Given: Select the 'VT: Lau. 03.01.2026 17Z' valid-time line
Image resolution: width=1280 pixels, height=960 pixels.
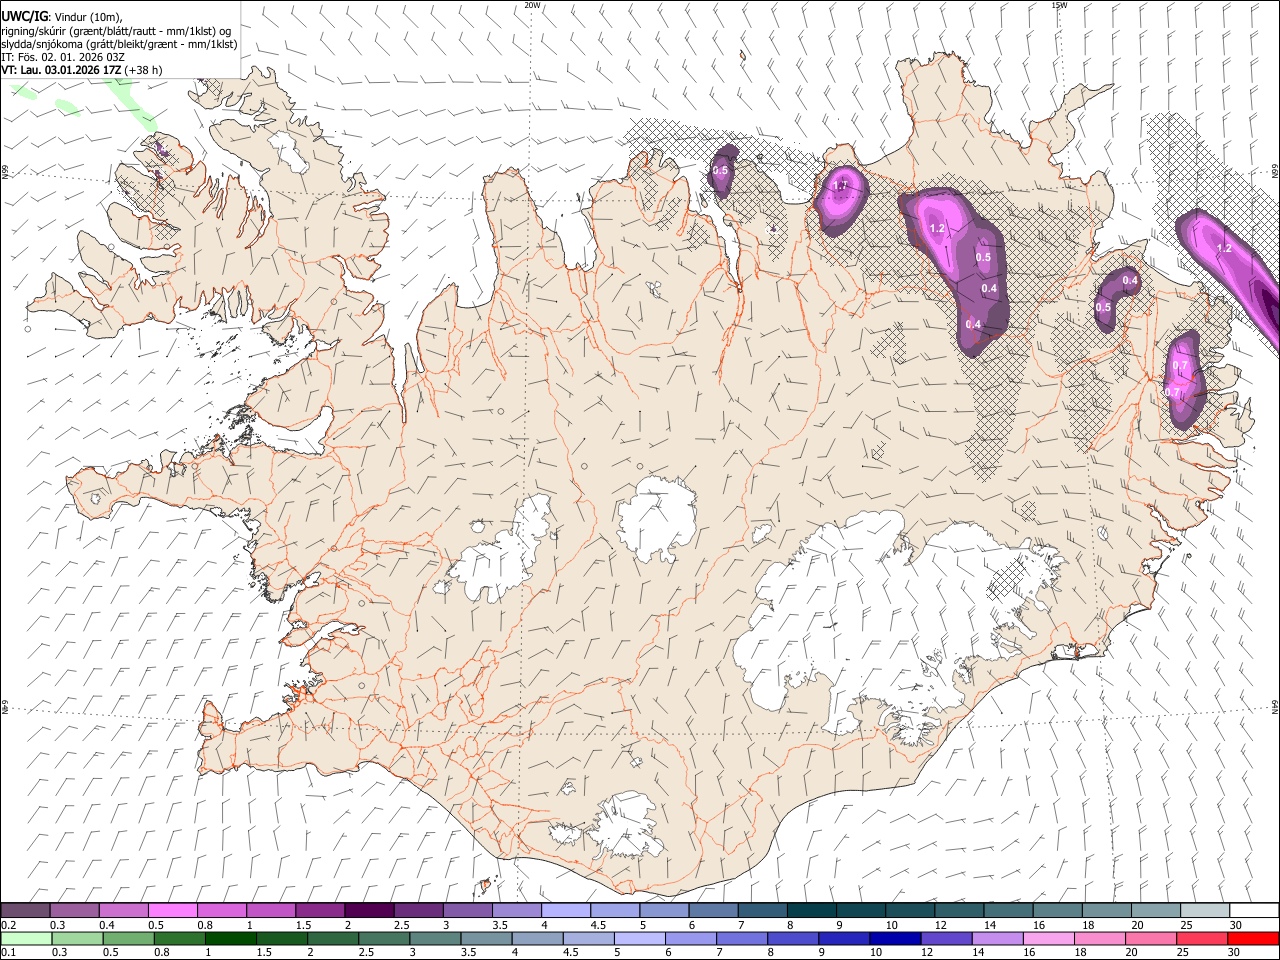Looking at the screenshot, I should coord(61,70).
